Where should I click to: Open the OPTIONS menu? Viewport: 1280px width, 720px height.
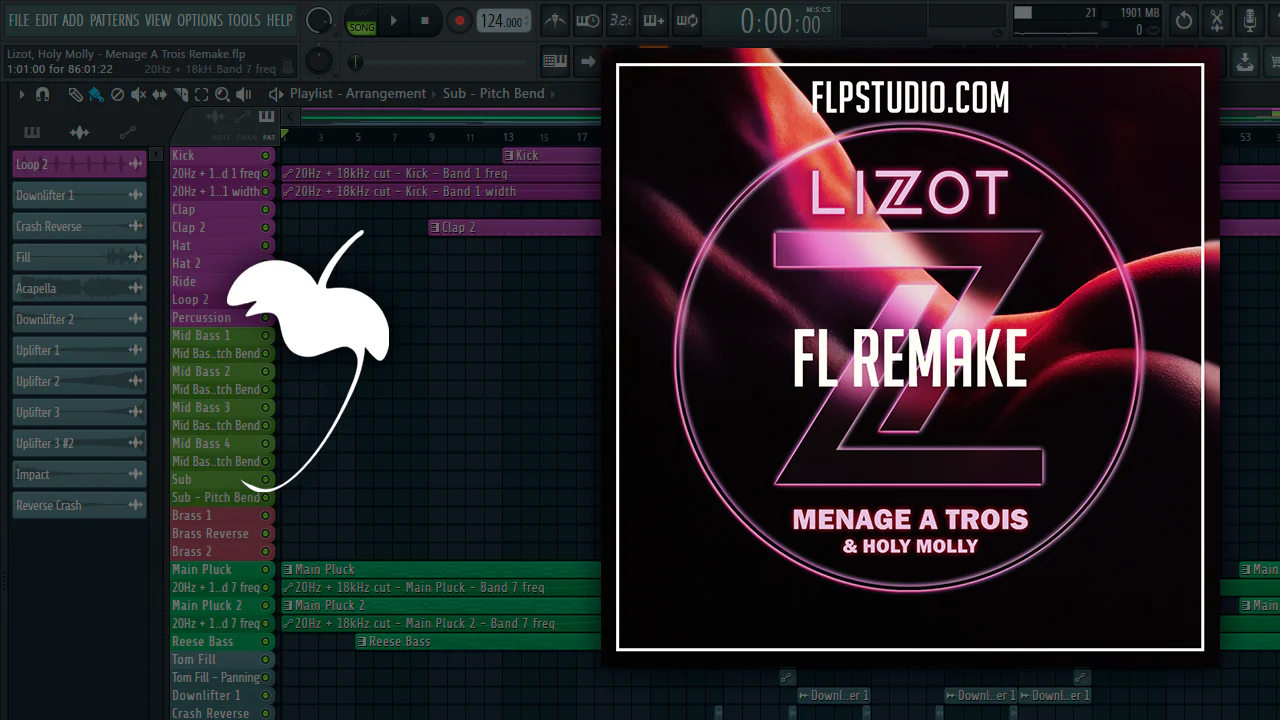point(200,20)
